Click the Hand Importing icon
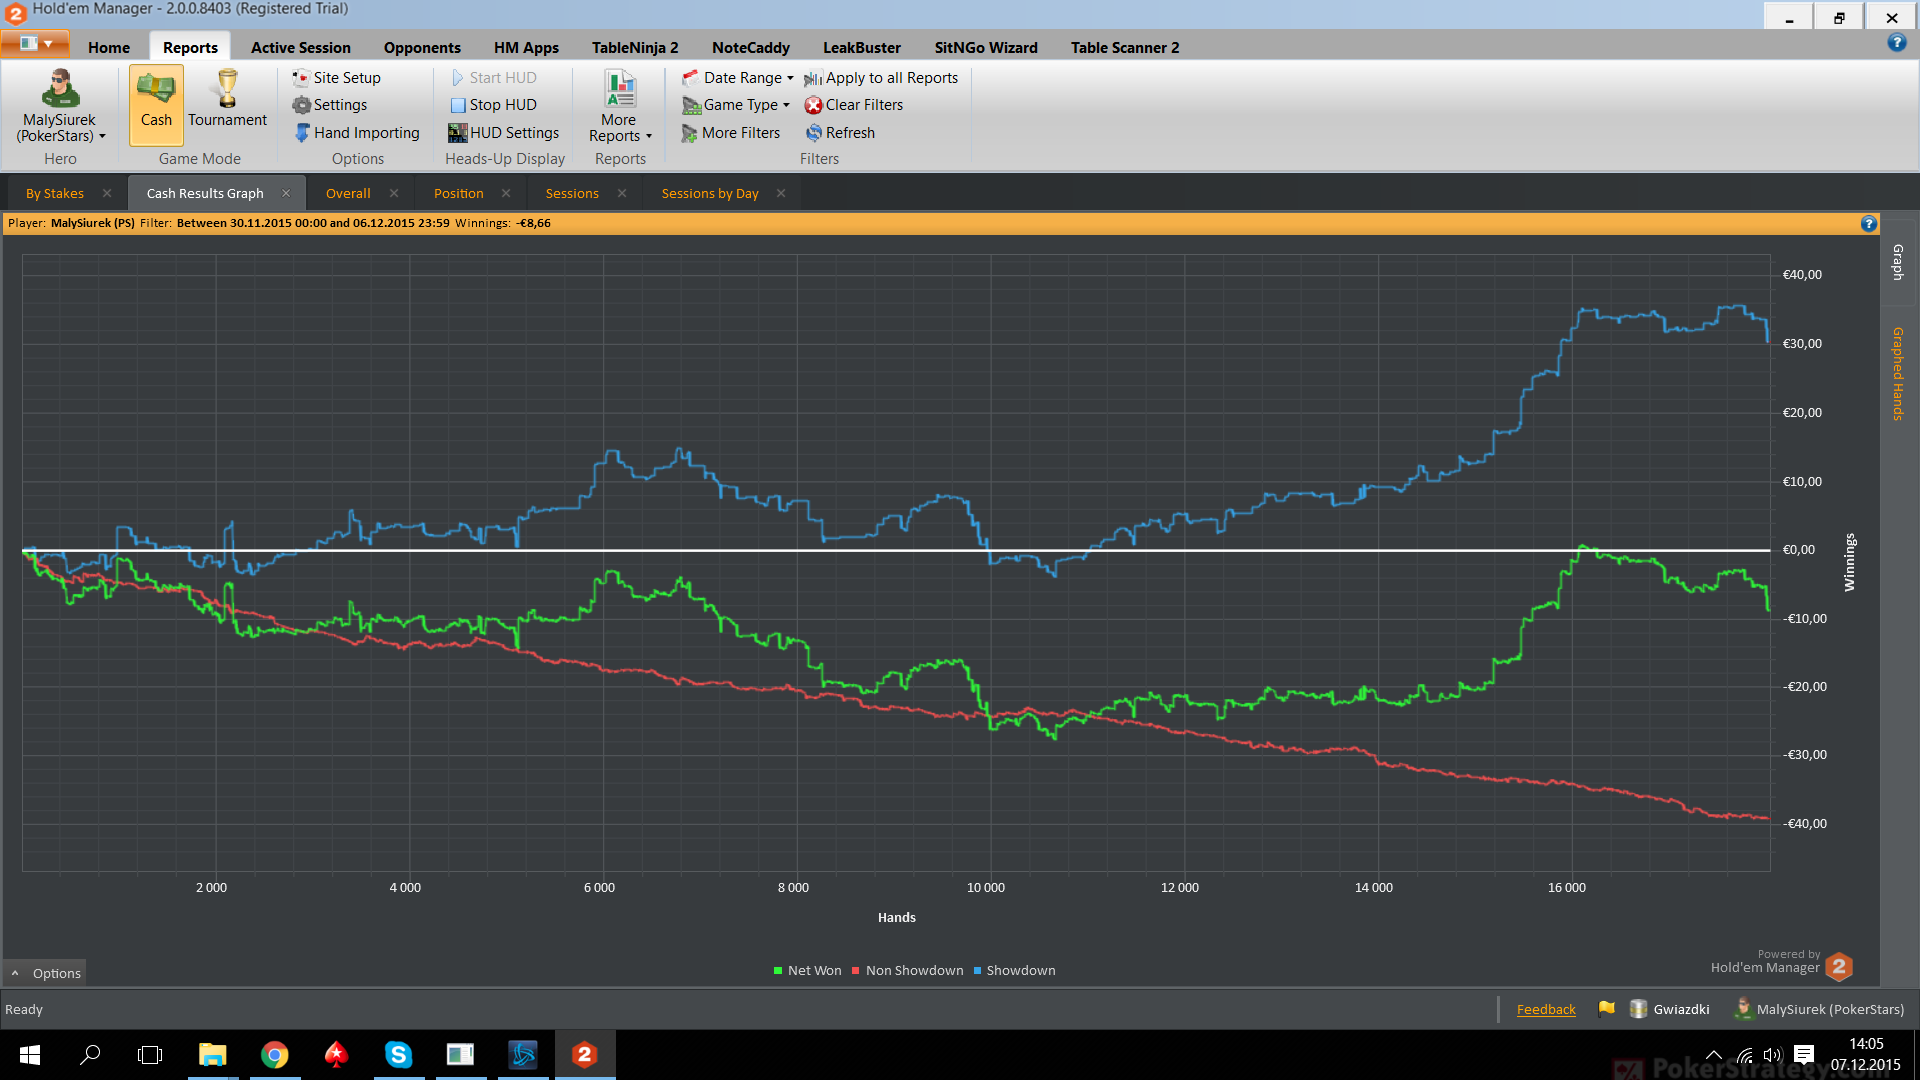This screenshot has width=1920, height=1080. (x=302, y=133)
